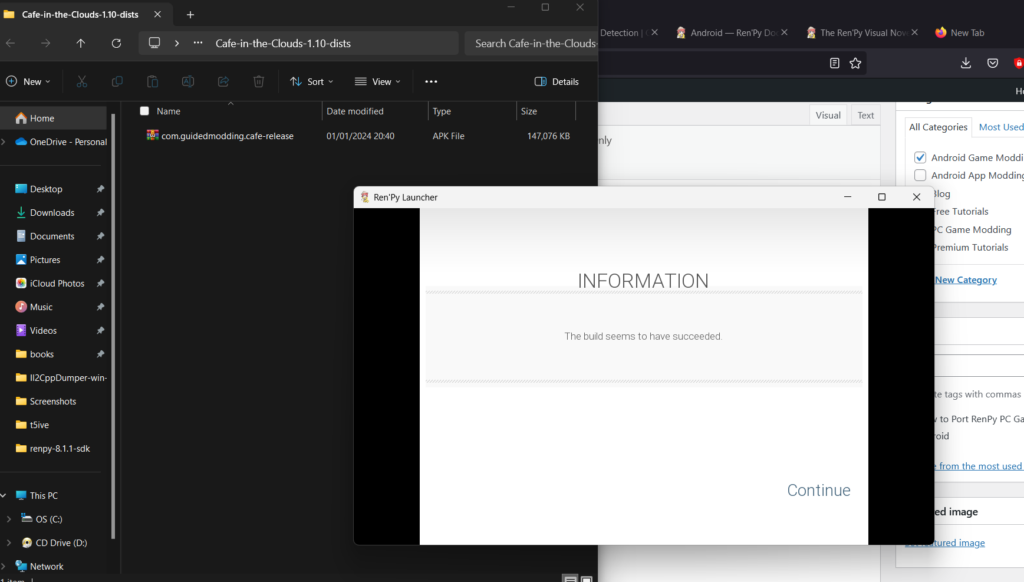
Task: Switch to Android — Ren'Py browser tab
Action: (731, 33)
